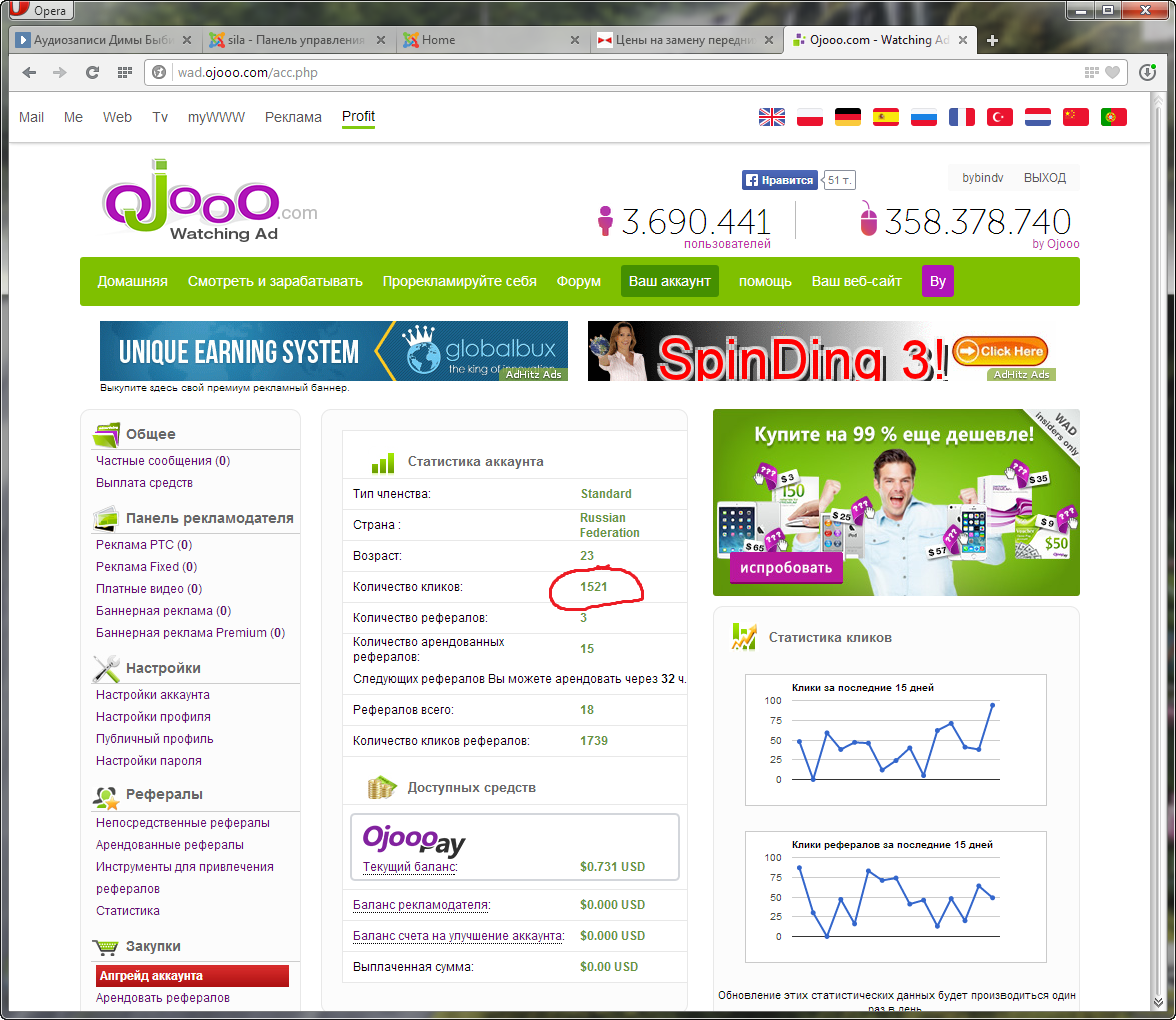Reload the page with the refresh icon

coord(92,73)
